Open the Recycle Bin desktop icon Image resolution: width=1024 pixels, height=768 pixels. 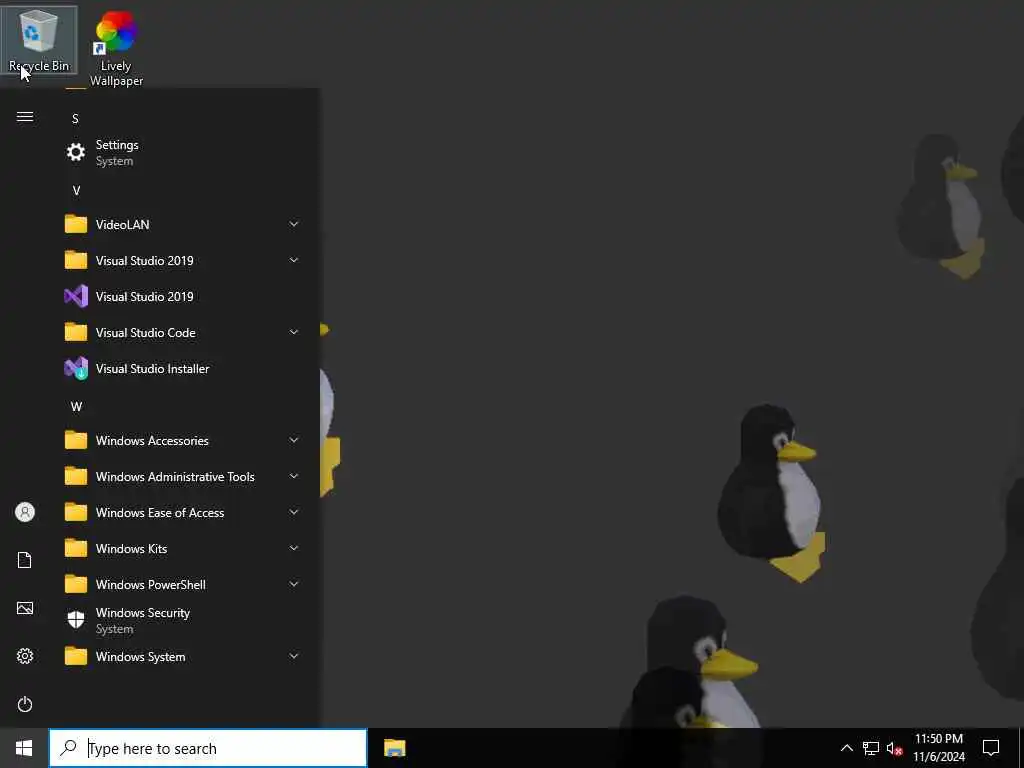click(x=39, y=40)
